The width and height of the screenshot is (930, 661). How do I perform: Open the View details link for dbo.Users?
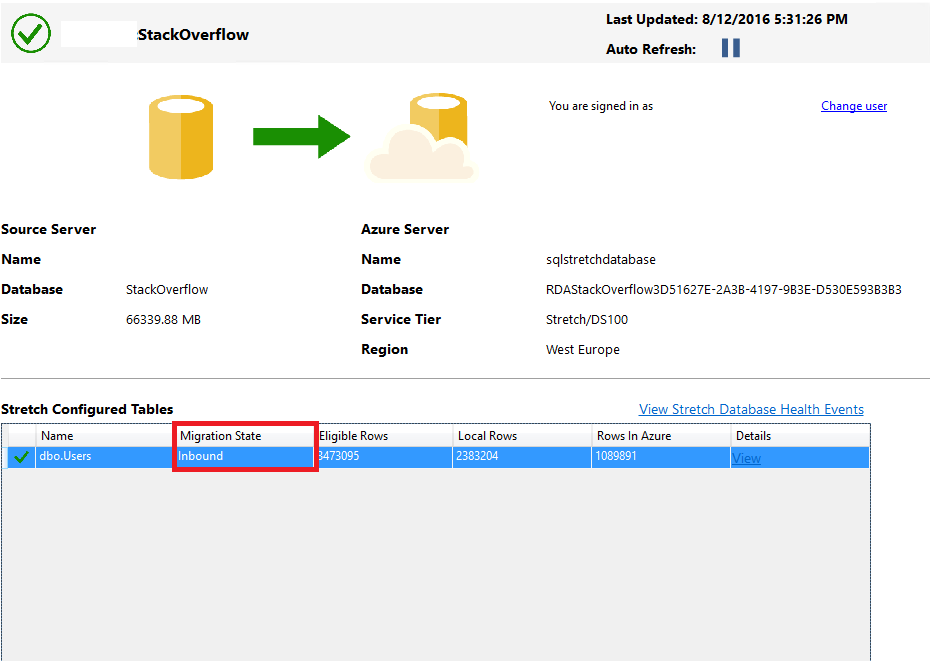click(x=746, y=458)
